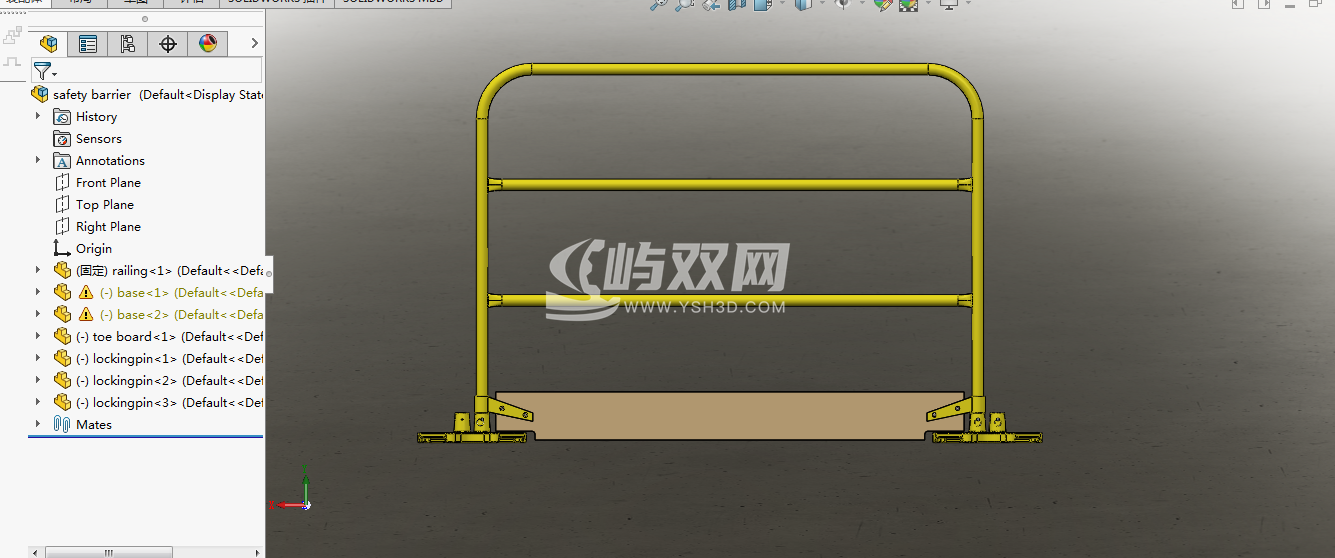The image size is (1335, 558).
Task: Select the top rail of the railing model
Action: pyautogui.click(x=729, y=69)
